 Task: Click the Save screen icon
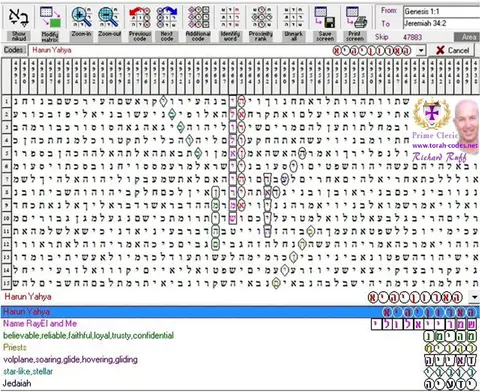pos(325,17)
